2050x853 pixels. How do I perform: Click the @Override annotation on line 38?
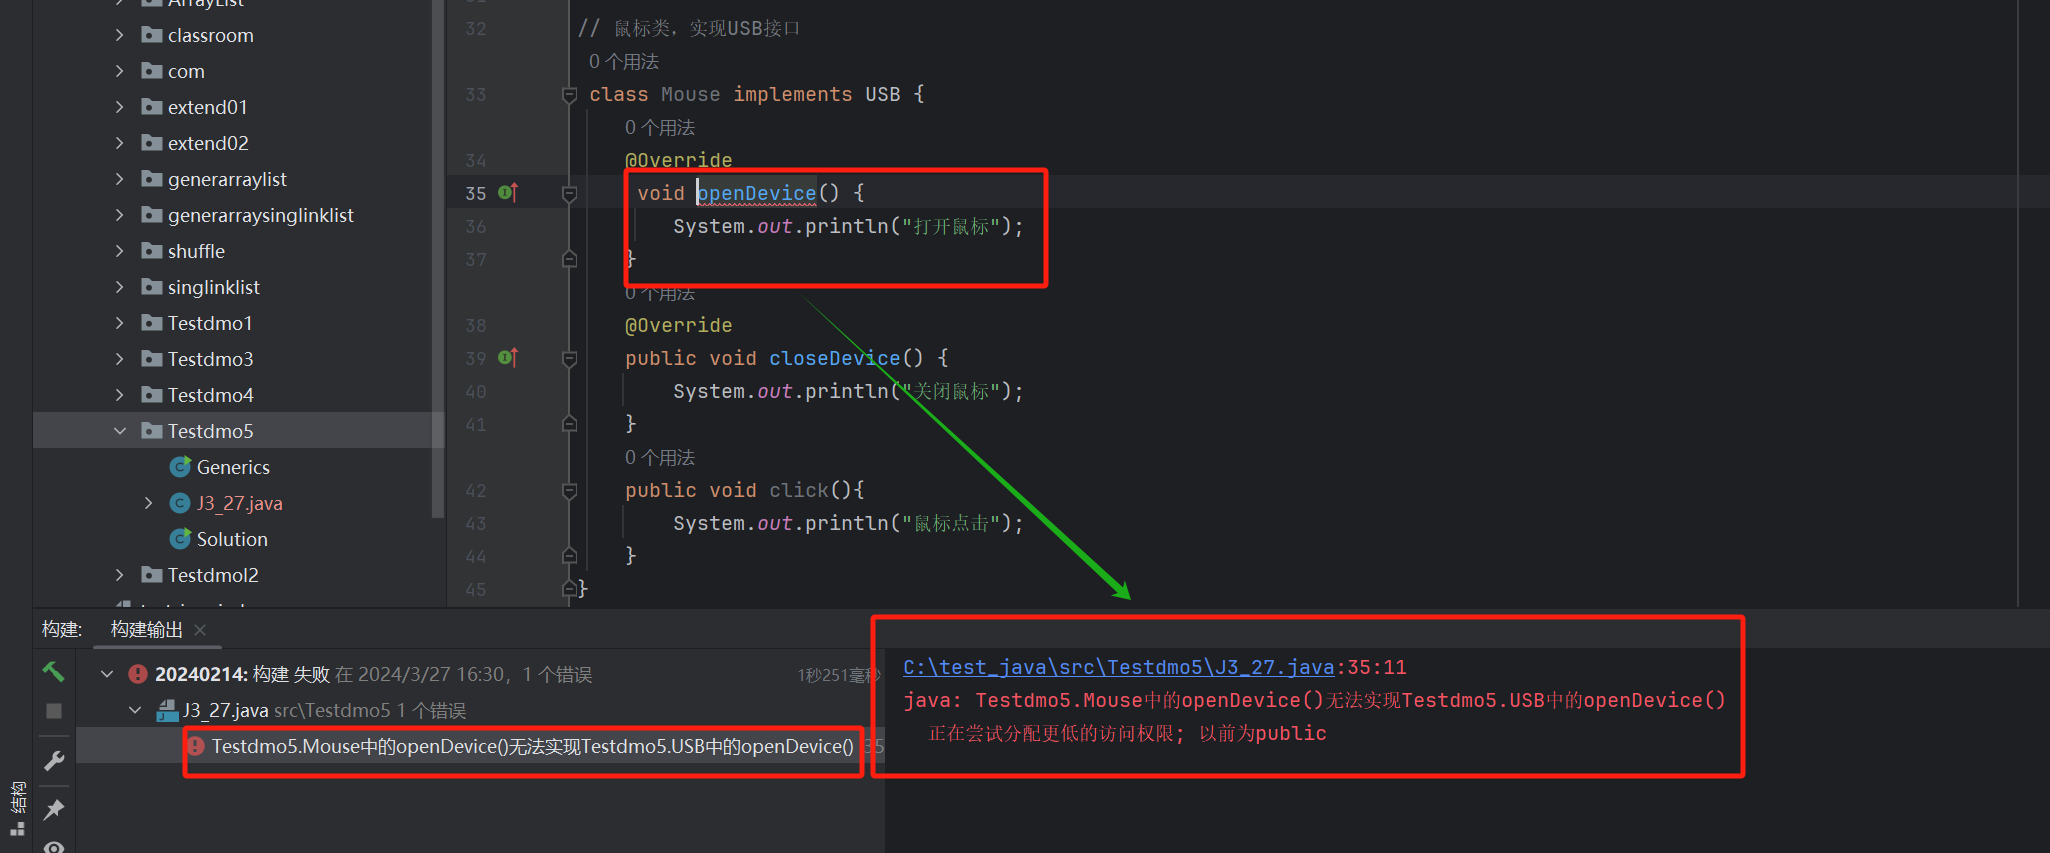pos(678,325)
